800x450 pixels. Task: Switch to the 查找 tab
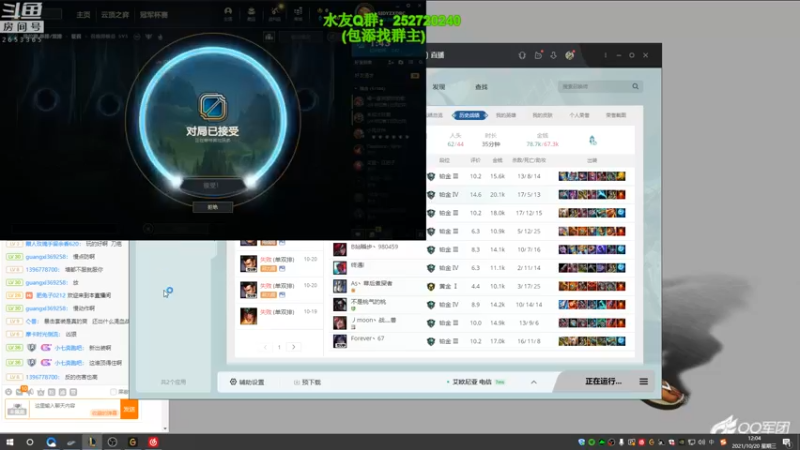(481, 87)
